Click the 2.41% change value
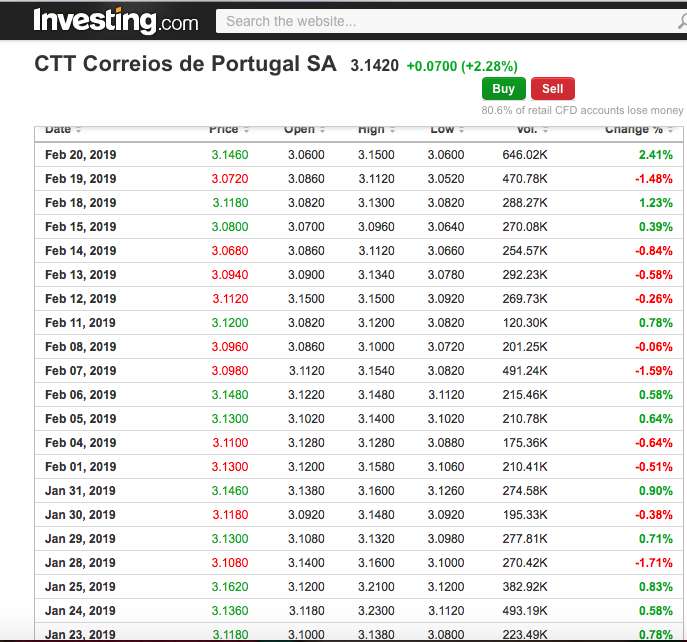Screen dimensions: 687x642 655,155
